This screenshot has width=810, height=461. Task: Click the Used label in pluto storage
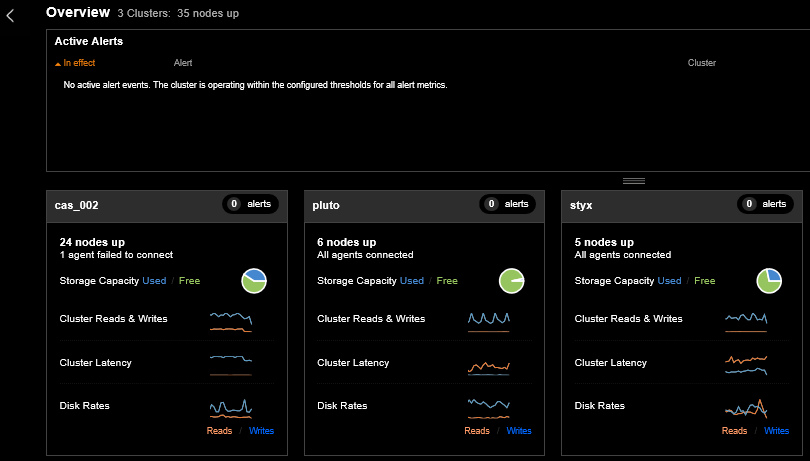[412, 281]
